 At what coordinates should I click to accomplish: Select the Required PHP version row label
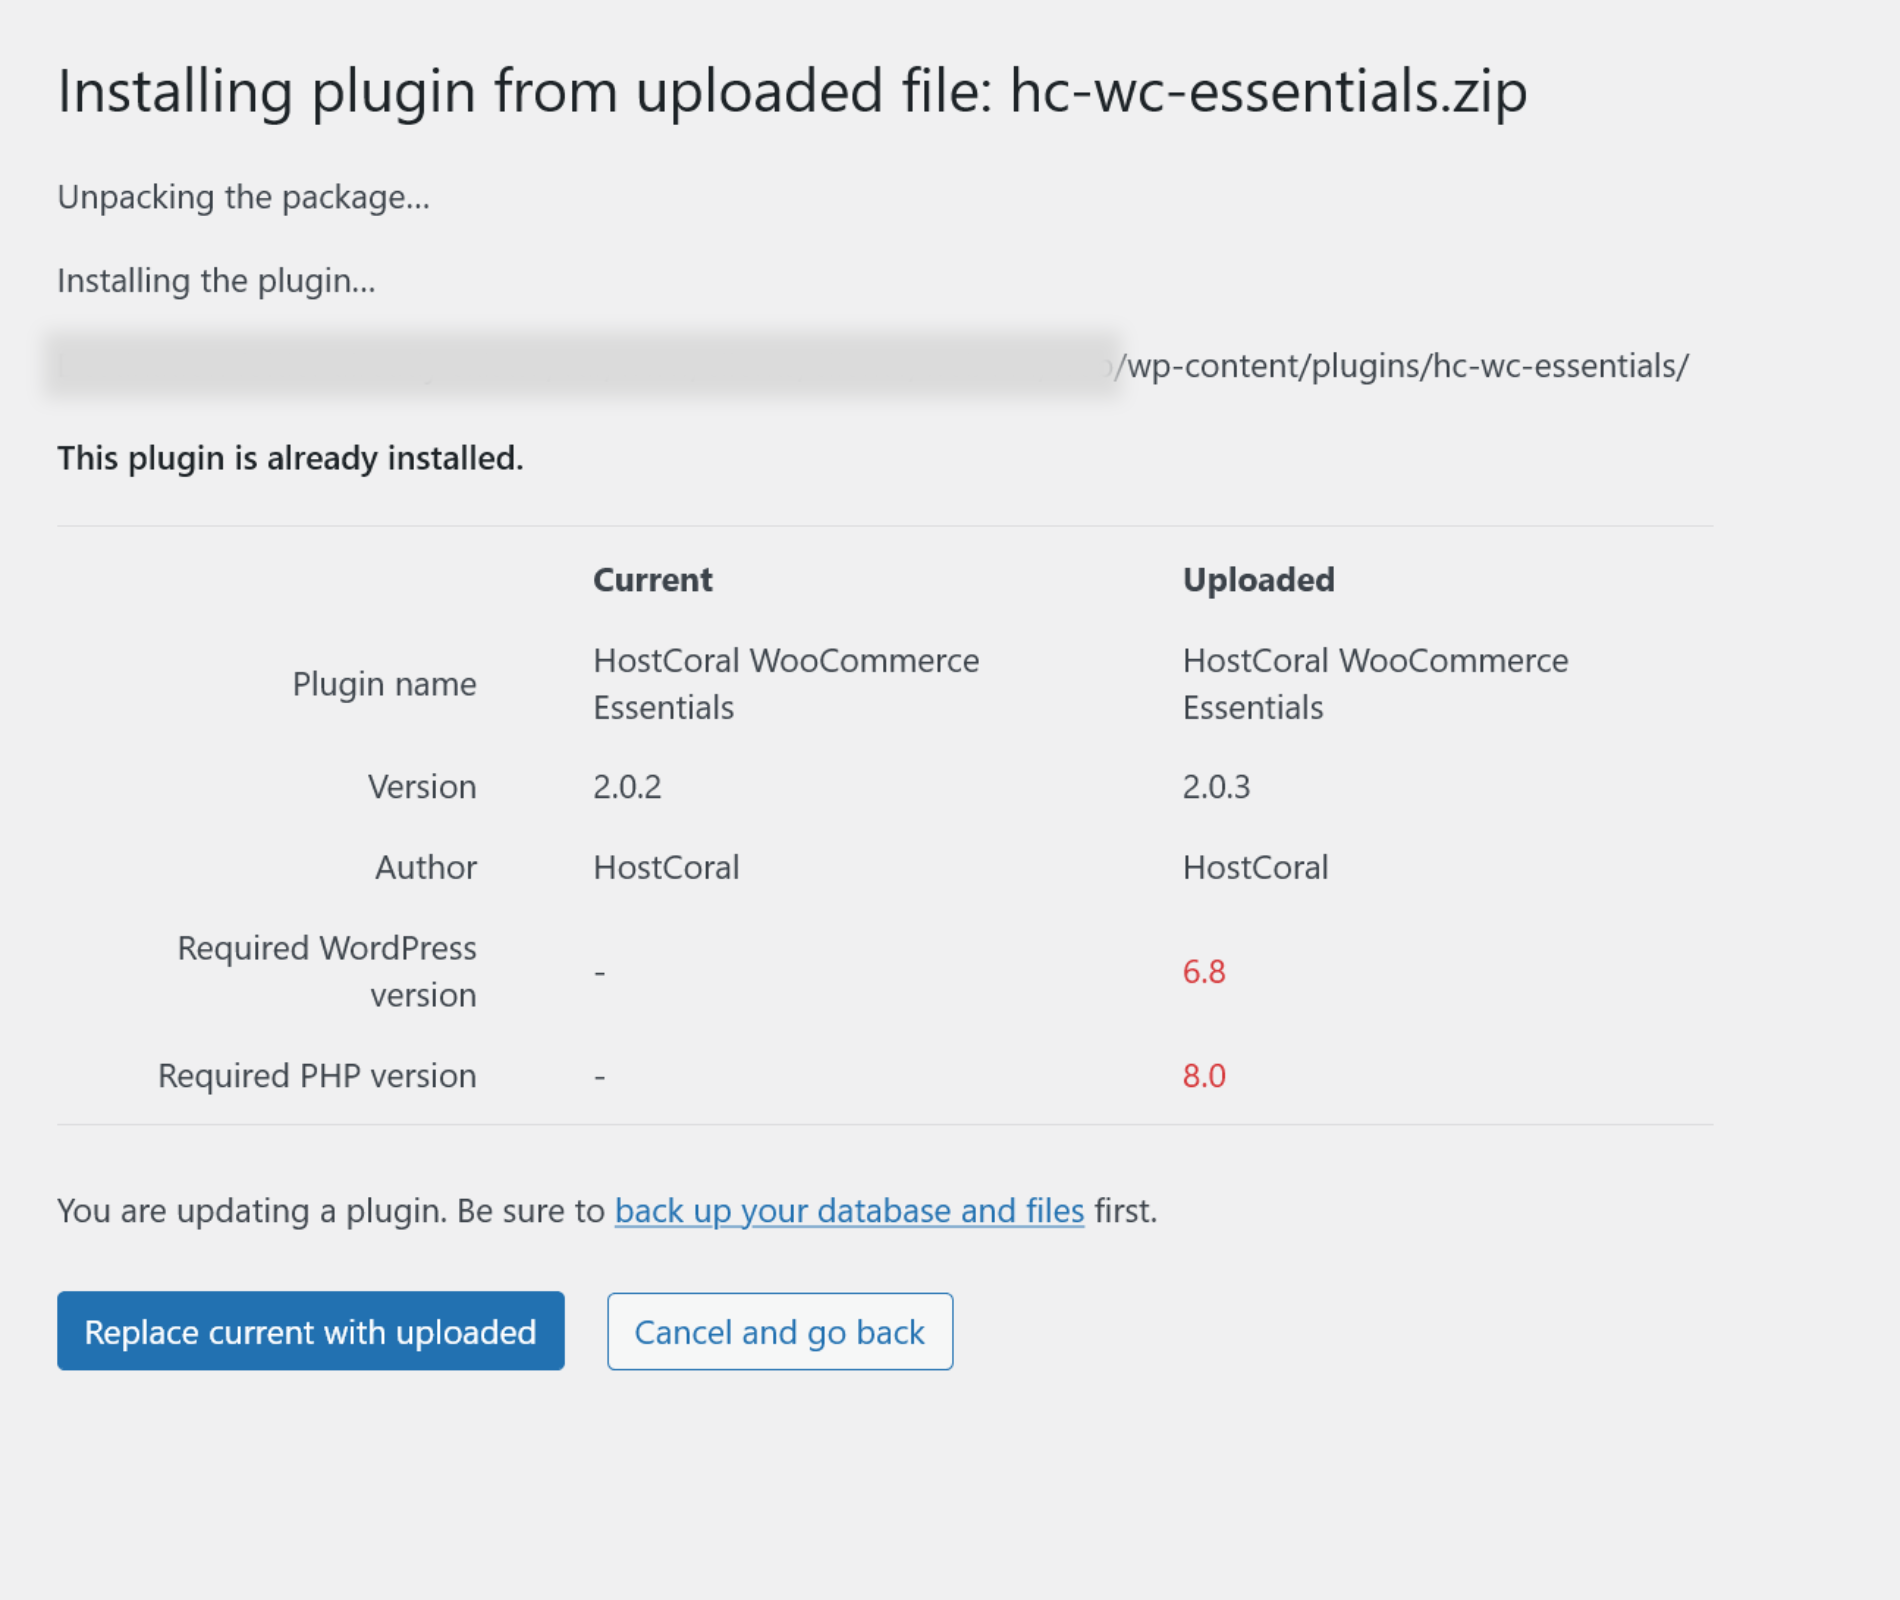[x=317, y=1076]
